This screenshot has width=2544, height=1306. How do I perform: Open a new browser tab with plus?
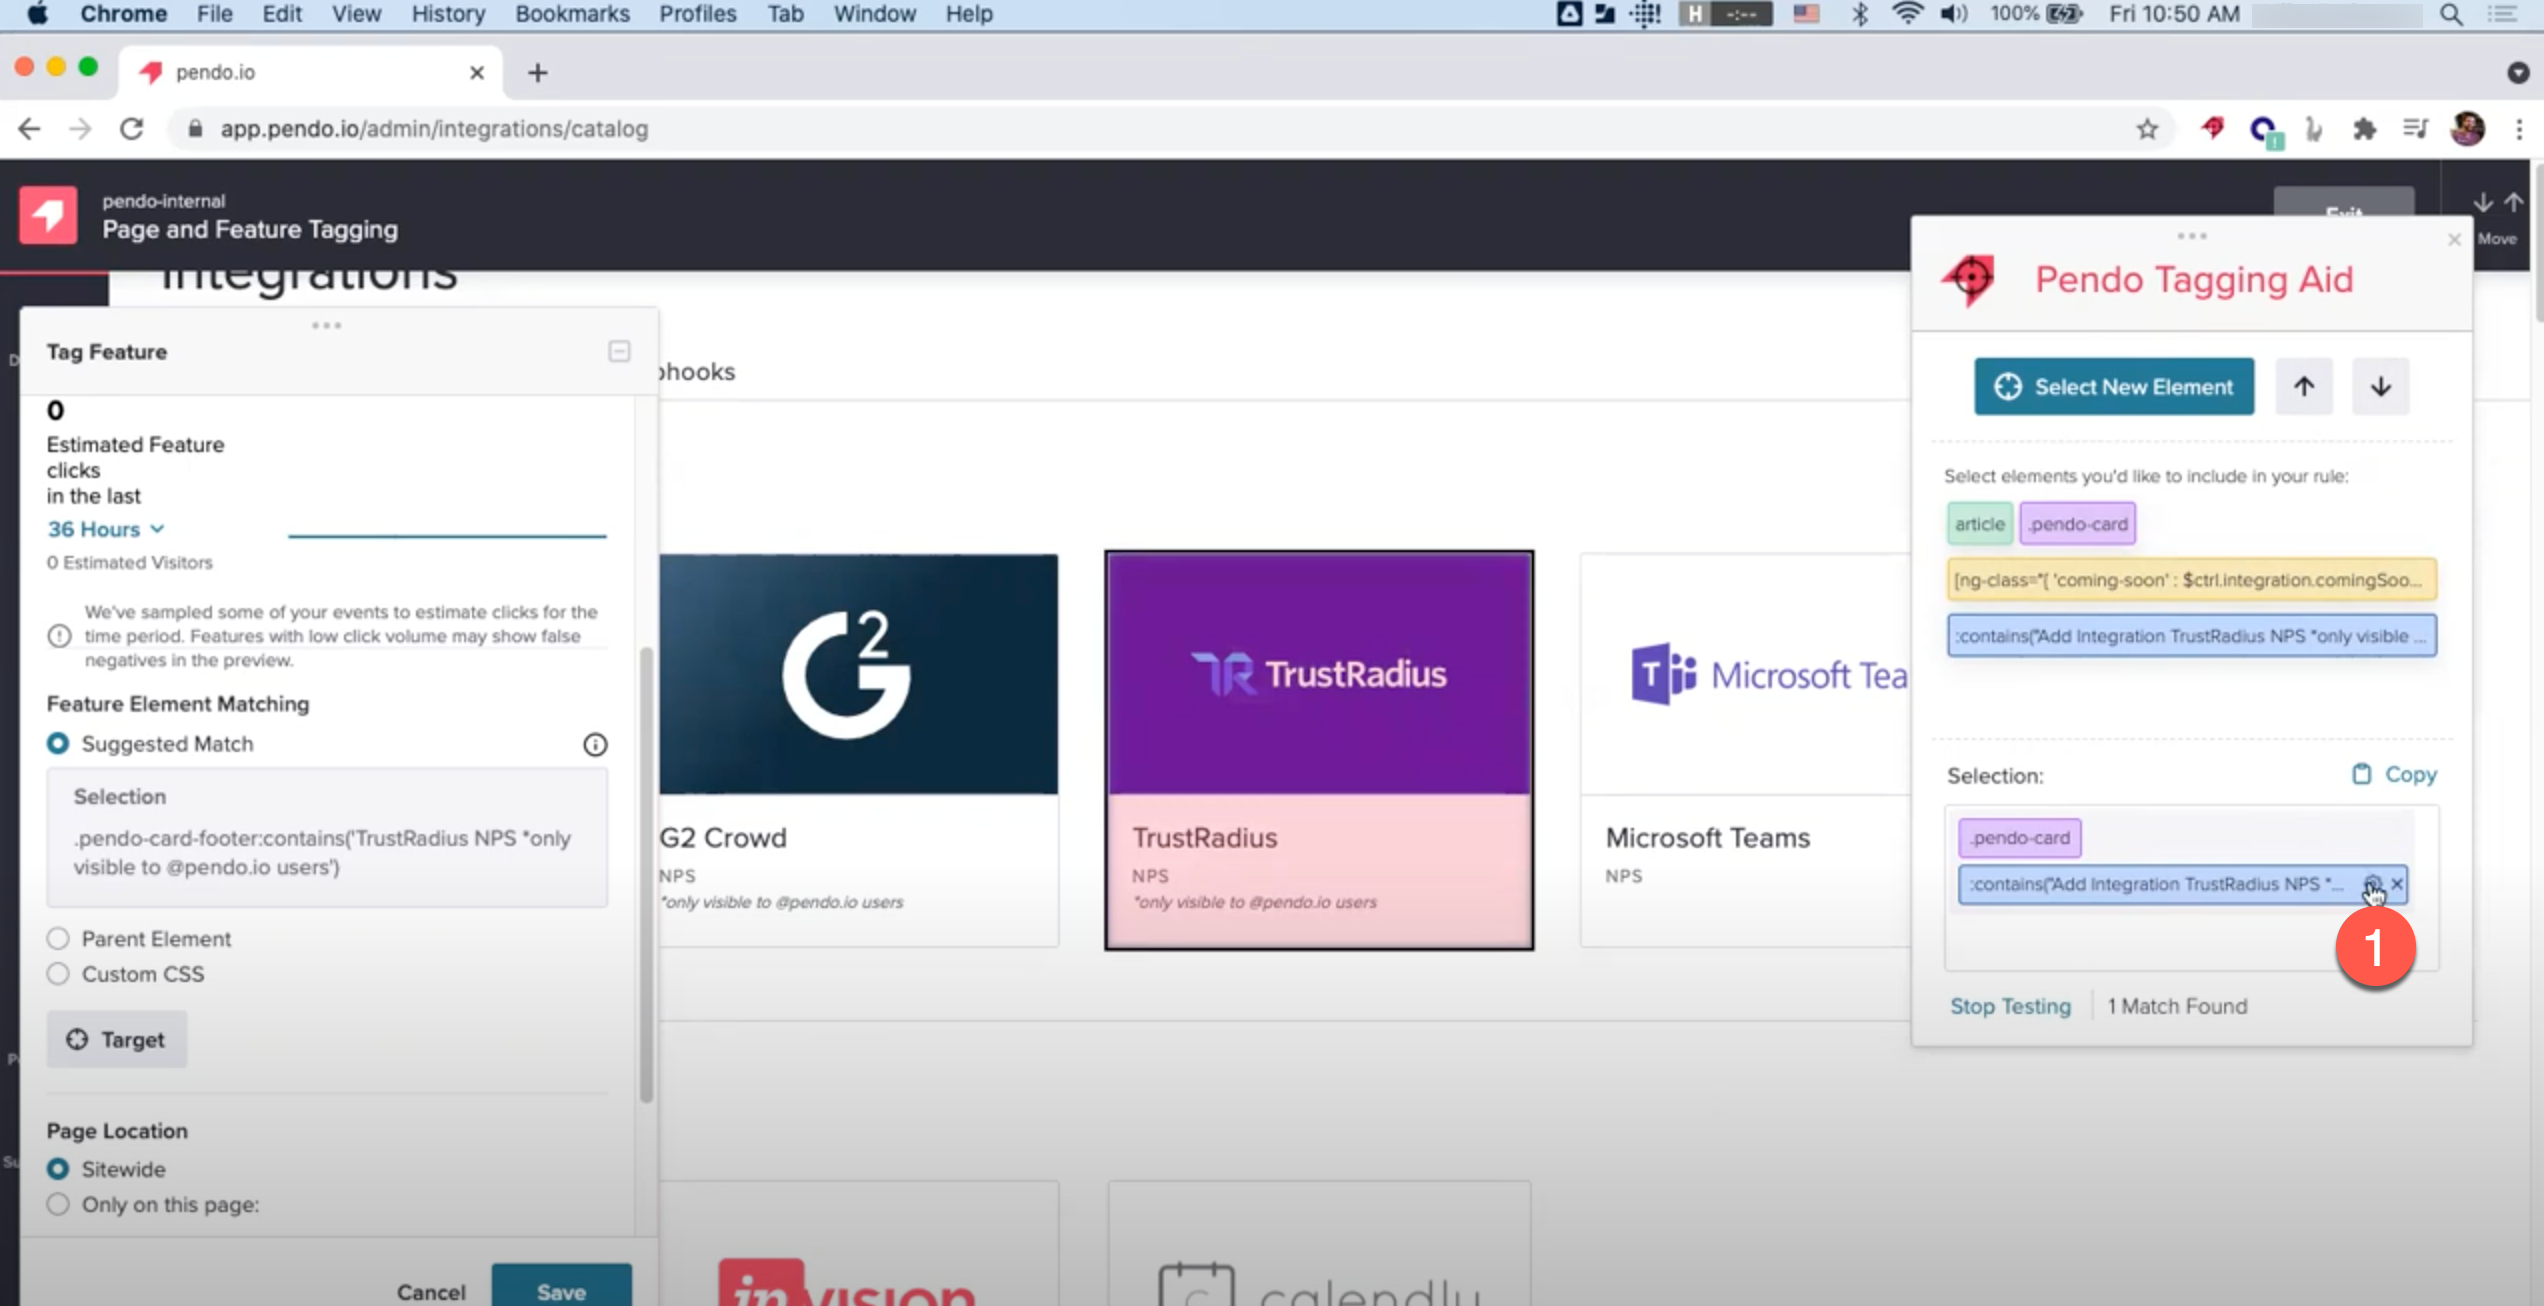click(x=537, y=73)
